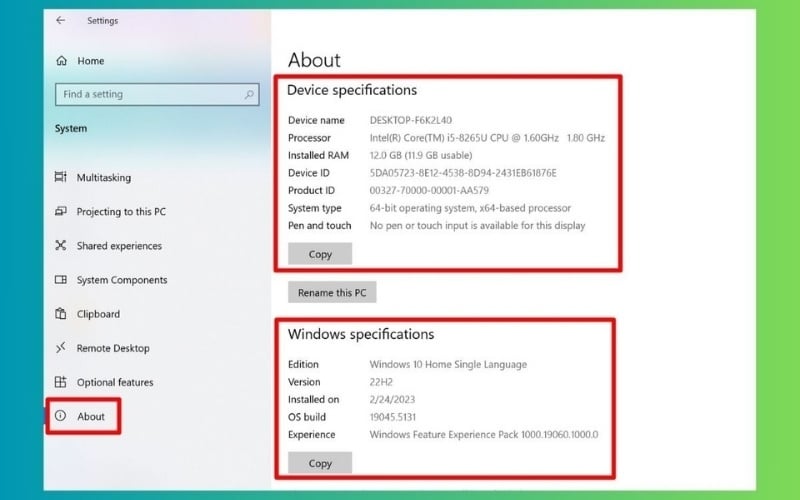
Task: Select Windows 10 Home Single Language
Action: click(x=448, y=364)
